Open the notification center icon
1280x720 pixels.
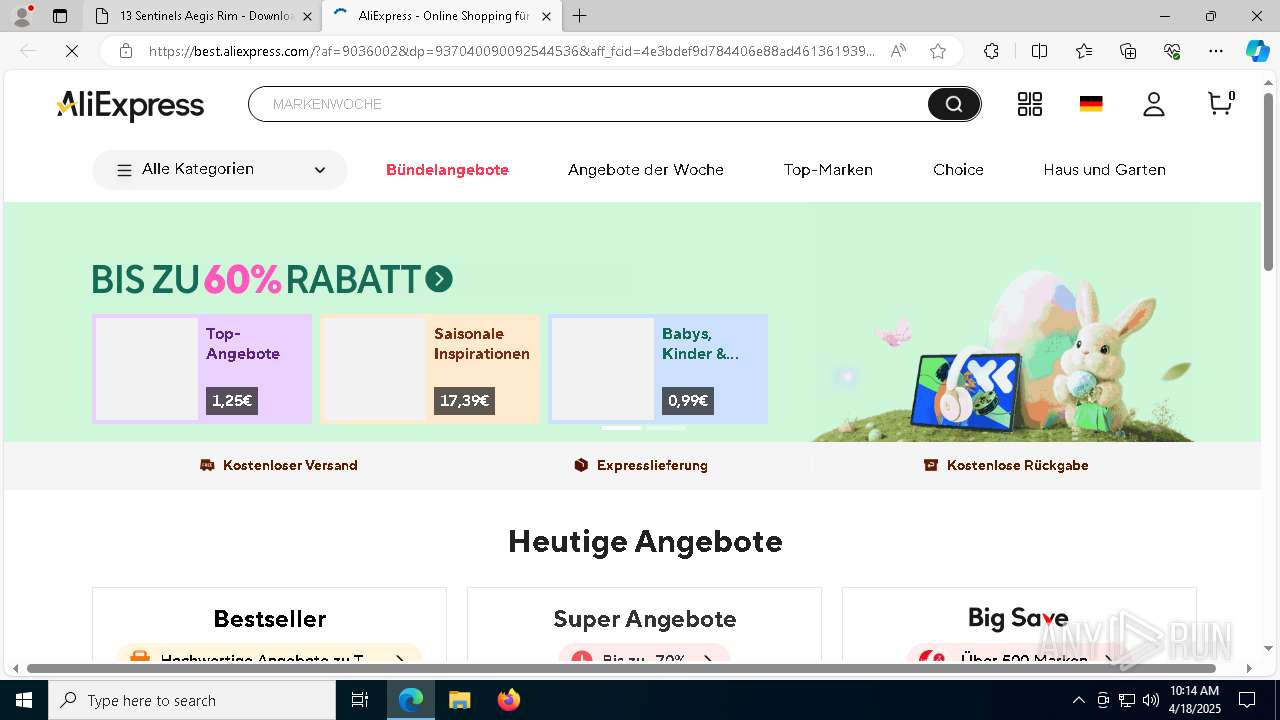(1247, 700)
